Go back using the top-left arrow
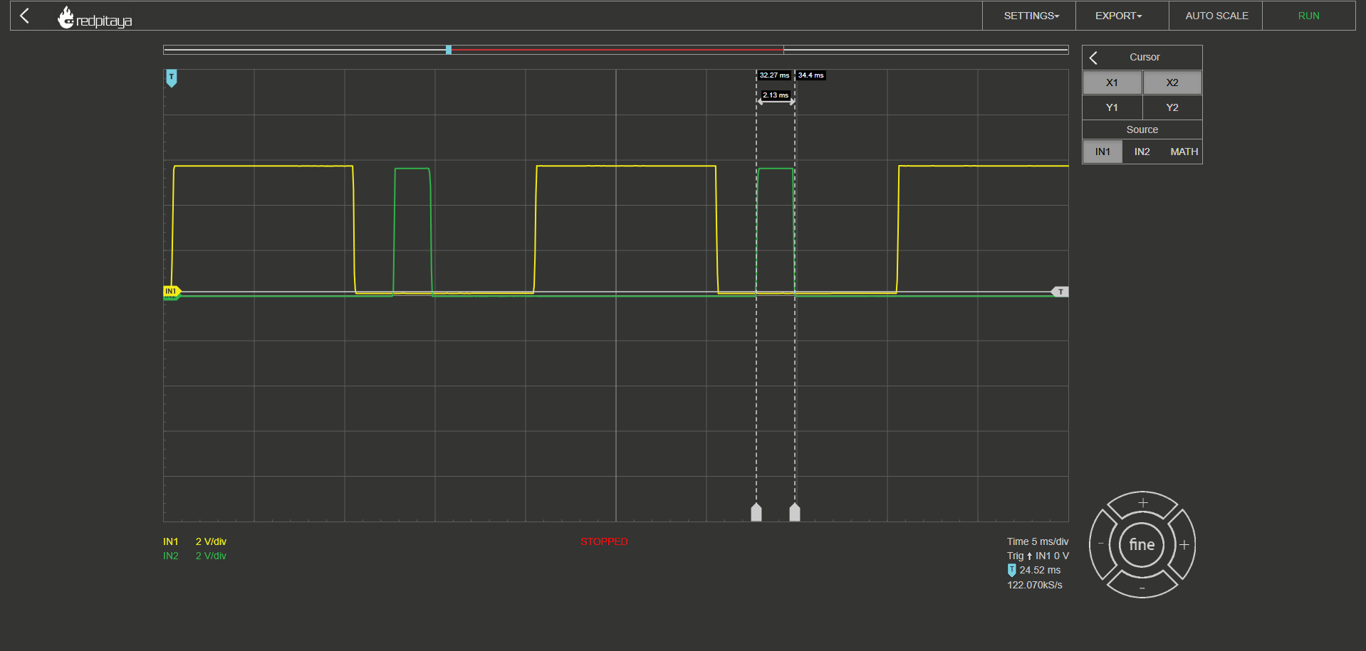 click(25, 16)
